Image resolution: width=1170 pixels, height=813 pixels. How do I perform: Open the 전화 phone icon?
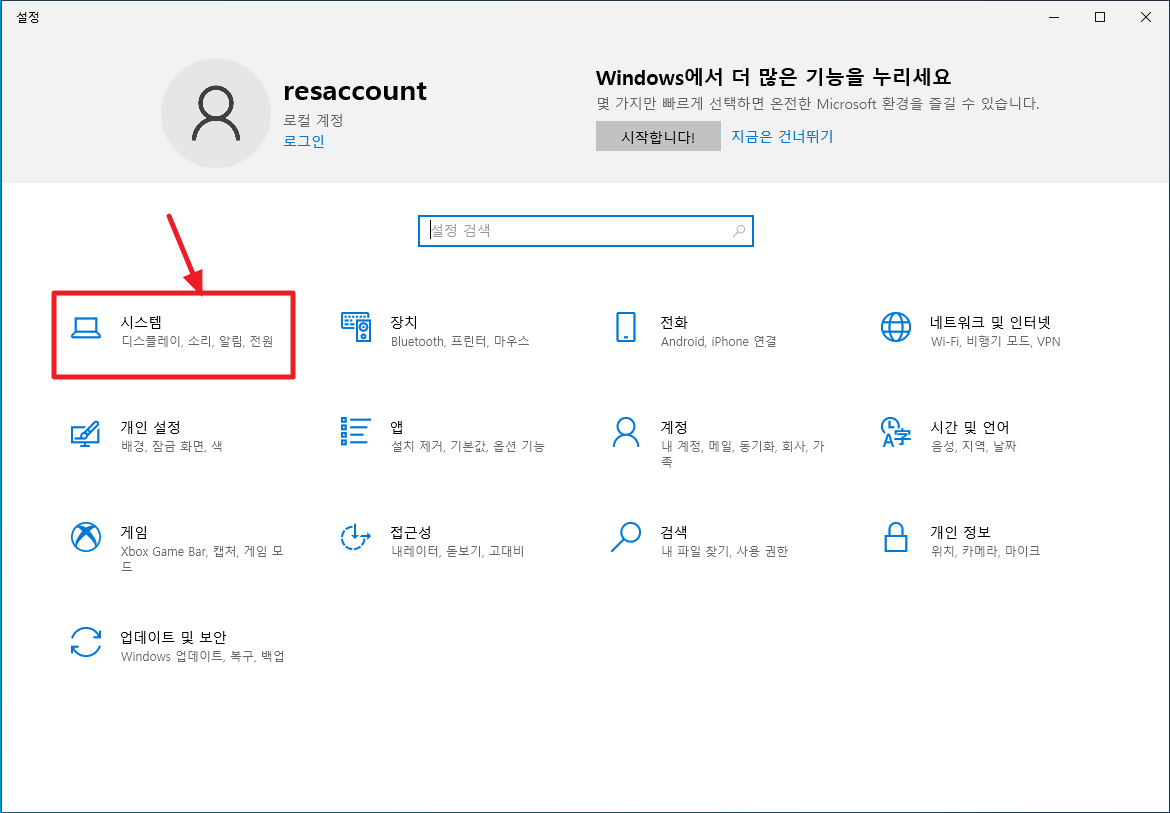[626, 327]
